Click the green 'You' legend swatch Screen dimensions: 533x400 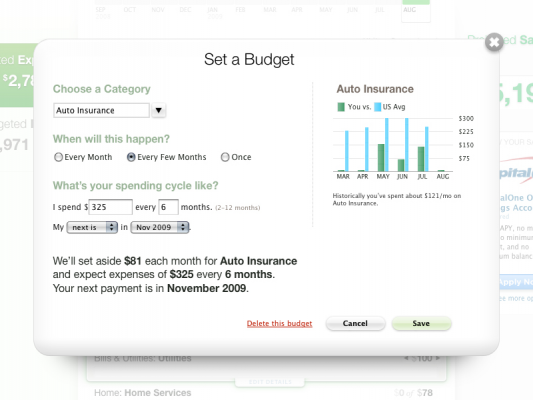tap(341, 107)
